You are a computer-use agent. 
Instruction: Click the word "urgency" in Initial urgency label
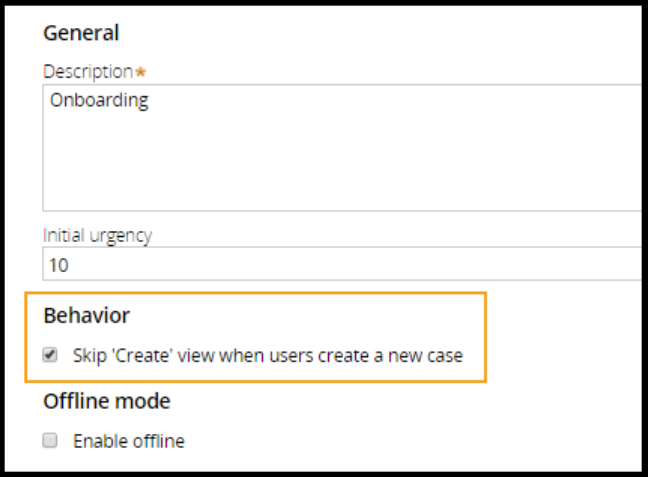click(x=122, y=236)
